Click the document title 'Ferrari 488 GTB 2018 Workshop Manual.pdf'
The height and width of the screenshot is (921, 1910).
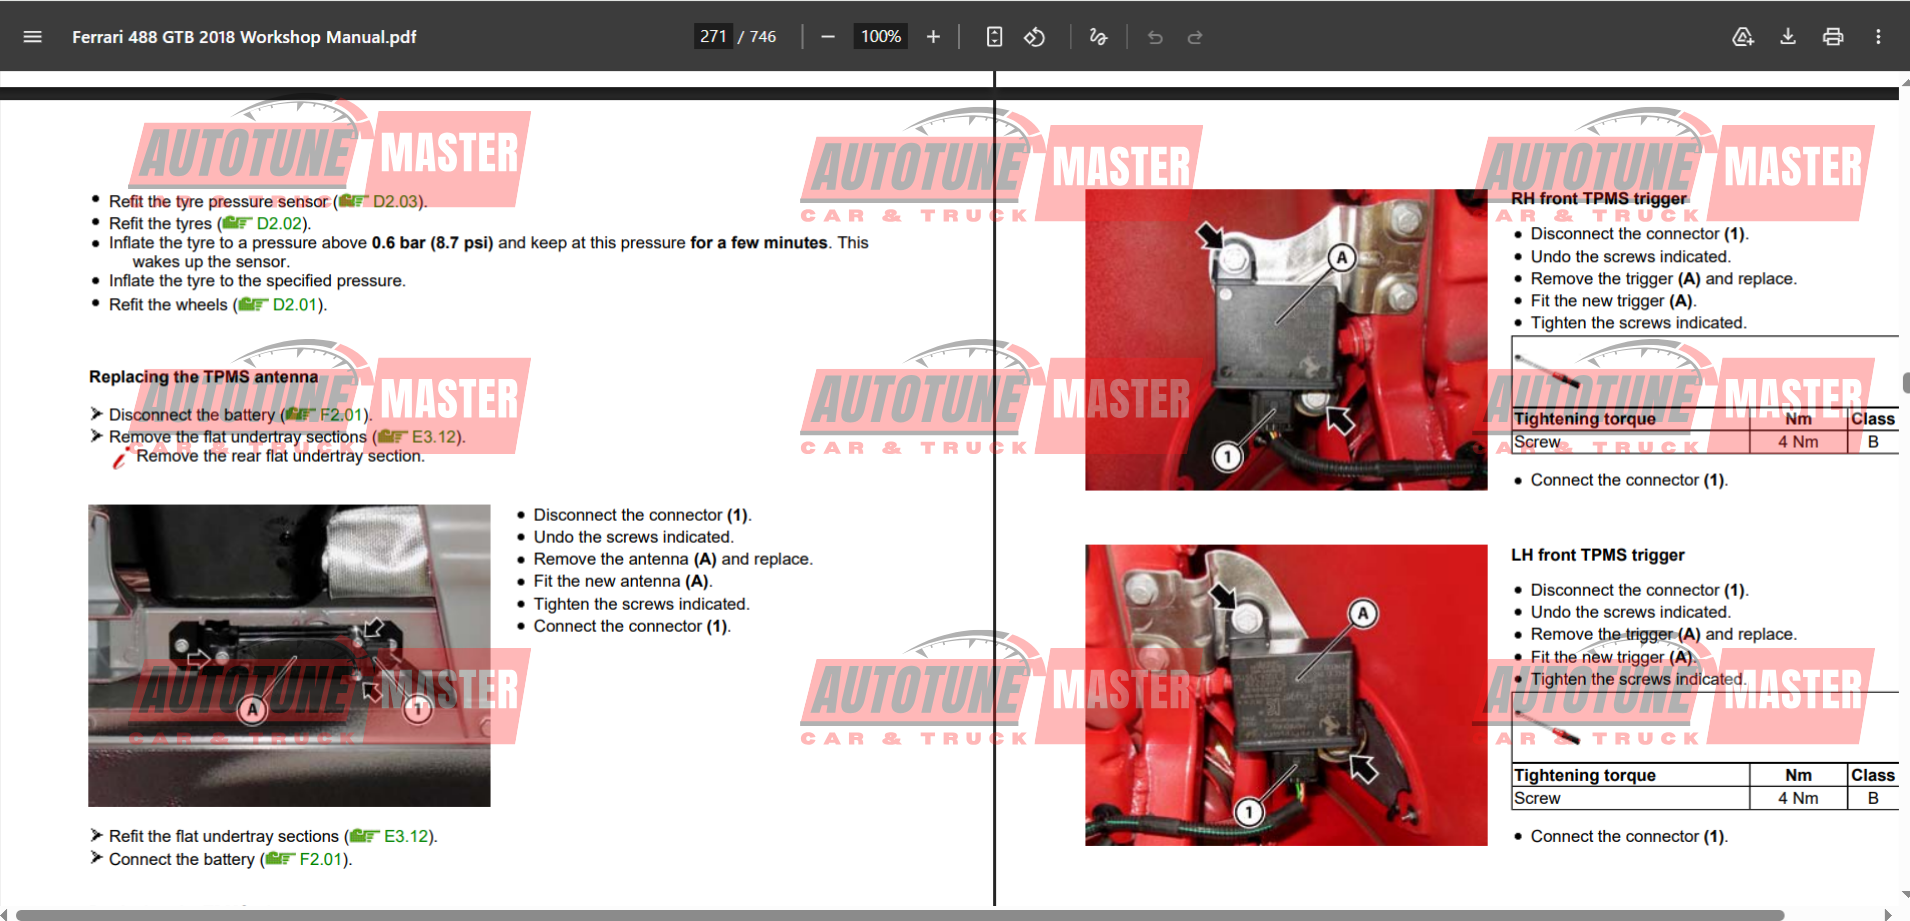(x=244, y=37)
